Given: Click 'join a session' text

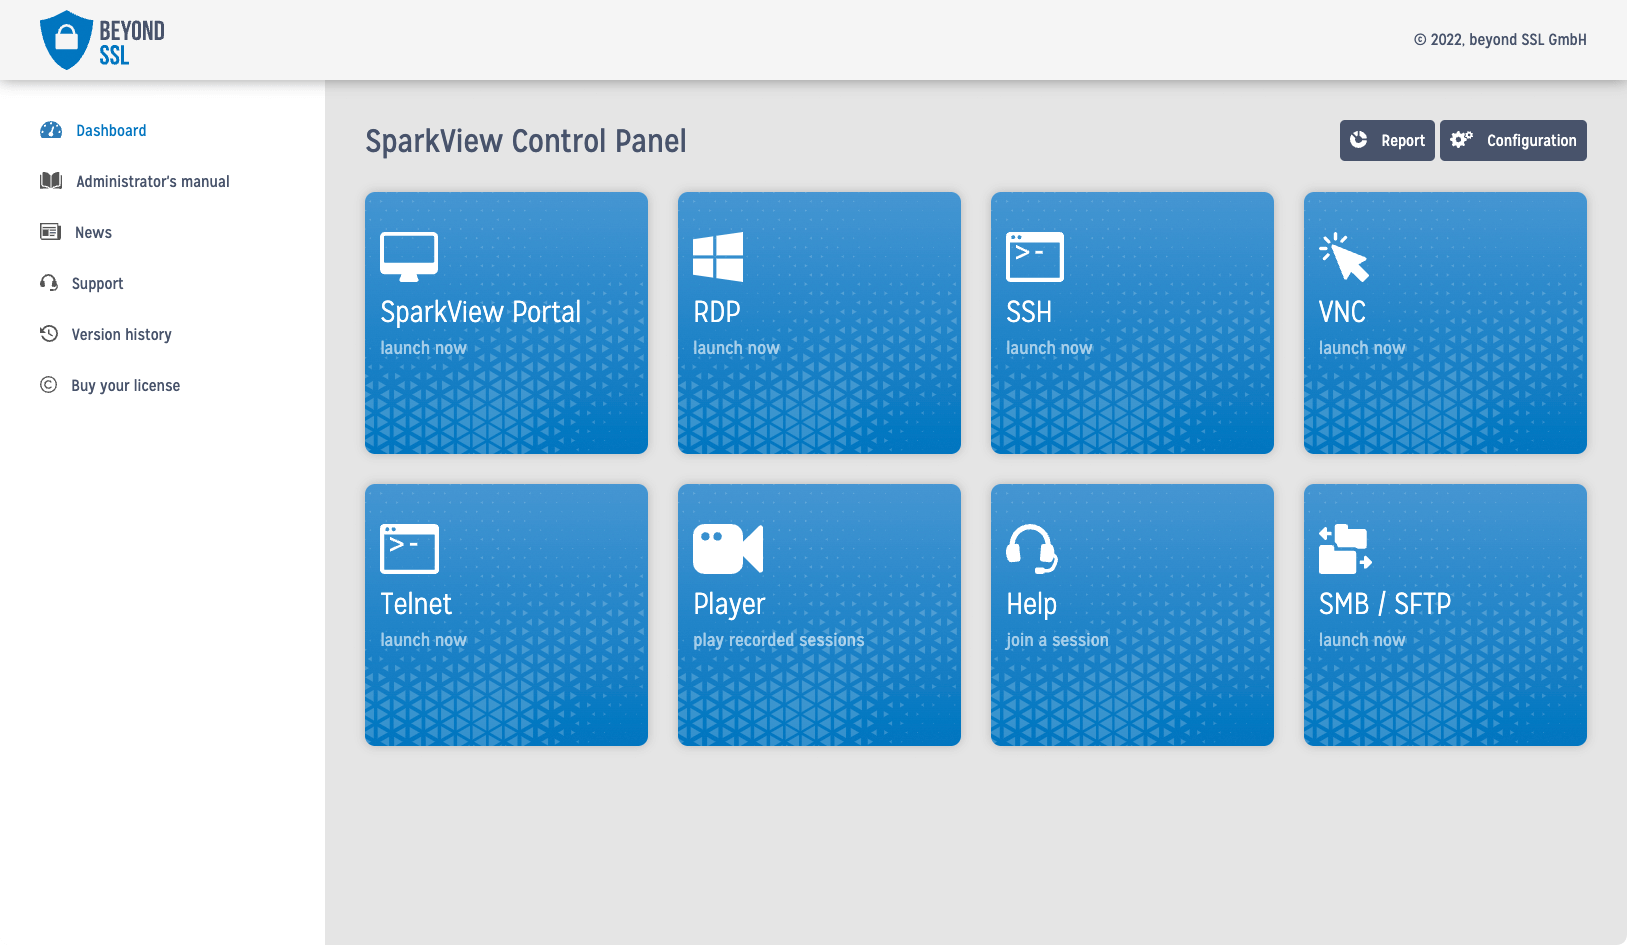Looking at the screenshot, I should (x=1057, y=640).
